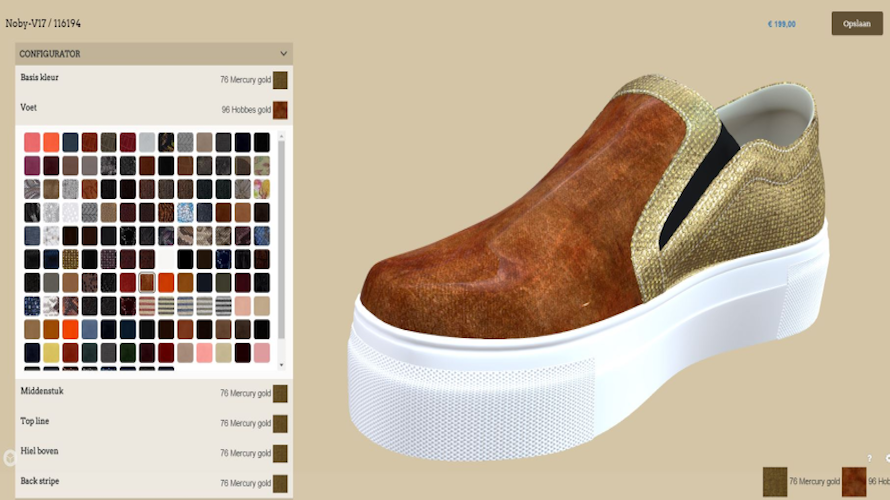Choose the light blue floral print swatch

[185, 212]
